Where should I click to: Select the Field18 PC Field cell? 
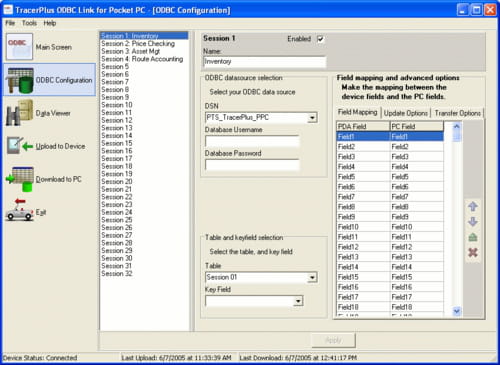417,307
